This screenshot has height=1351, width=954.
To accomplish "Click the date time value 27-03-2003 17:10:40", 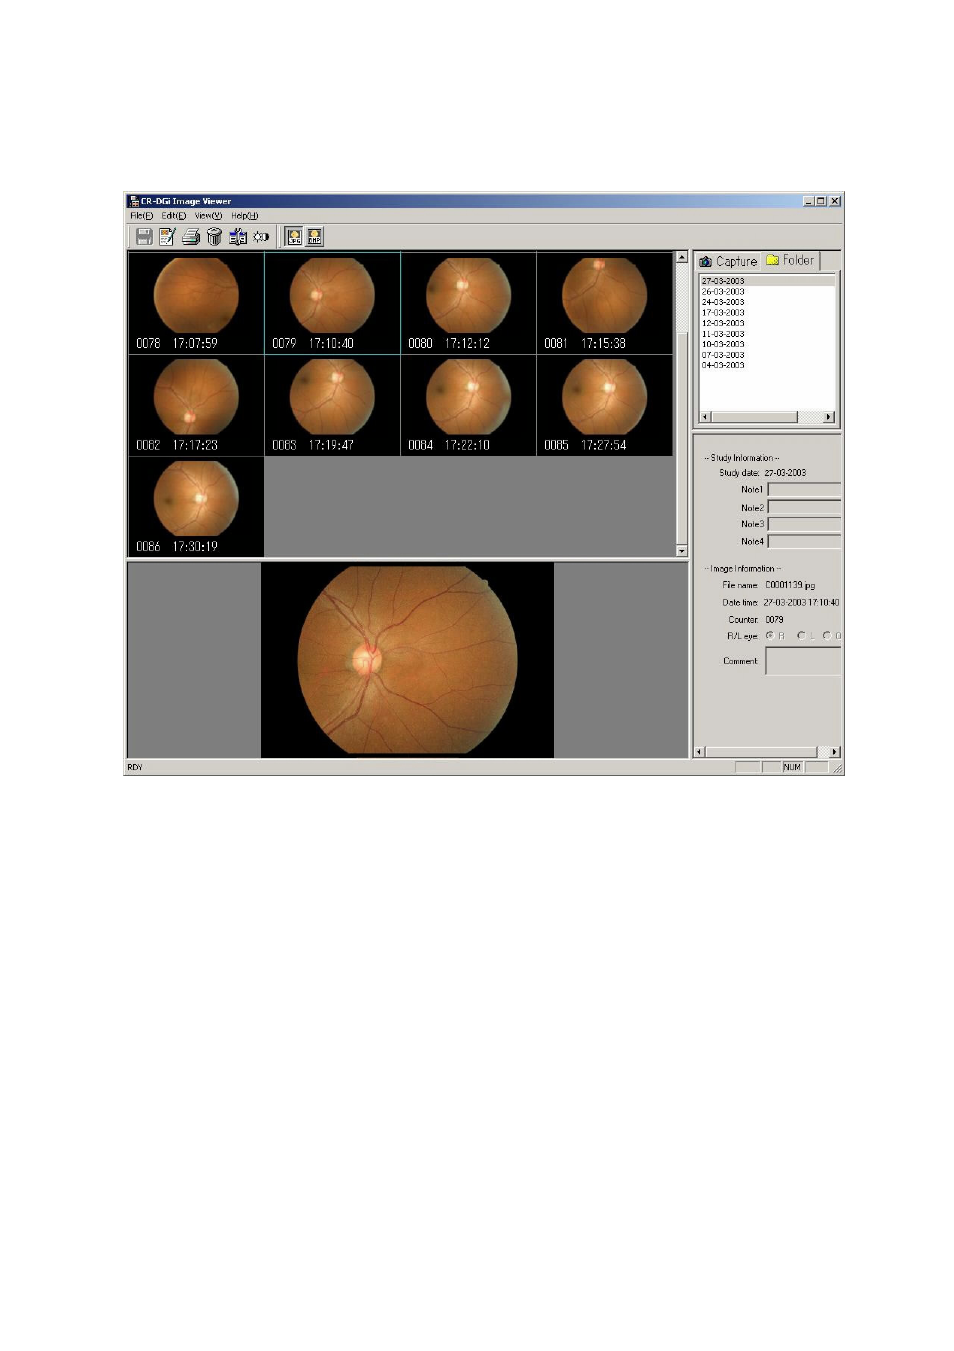I will click(801, 603).
